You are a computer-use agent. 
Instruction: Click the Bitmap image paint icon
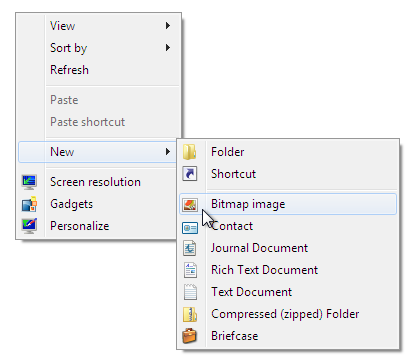[190, 204]
